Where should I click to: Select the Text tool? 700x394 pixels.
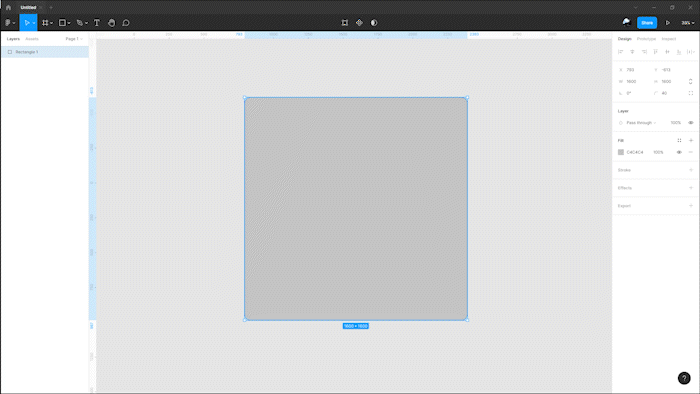(x=97, y=23)
